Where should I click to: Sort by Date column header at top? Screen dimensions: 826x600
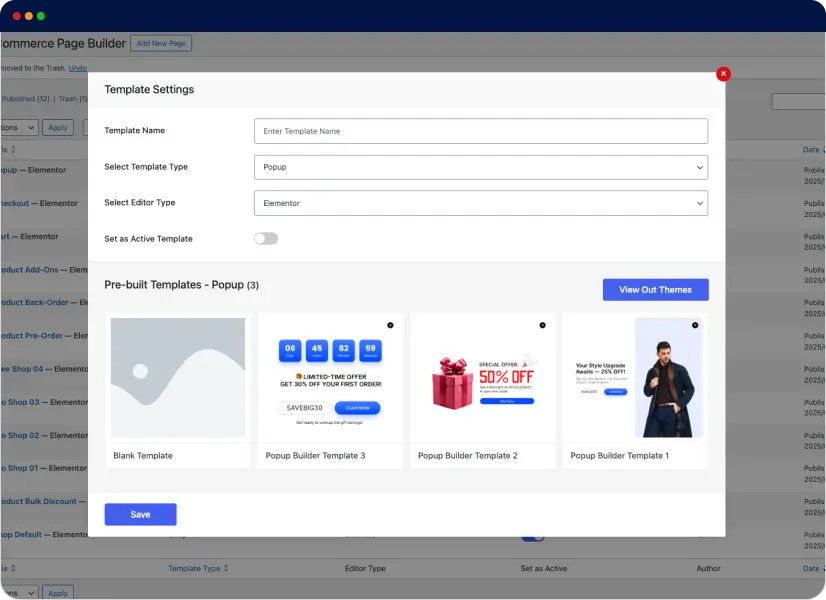(x=813, y=150)
